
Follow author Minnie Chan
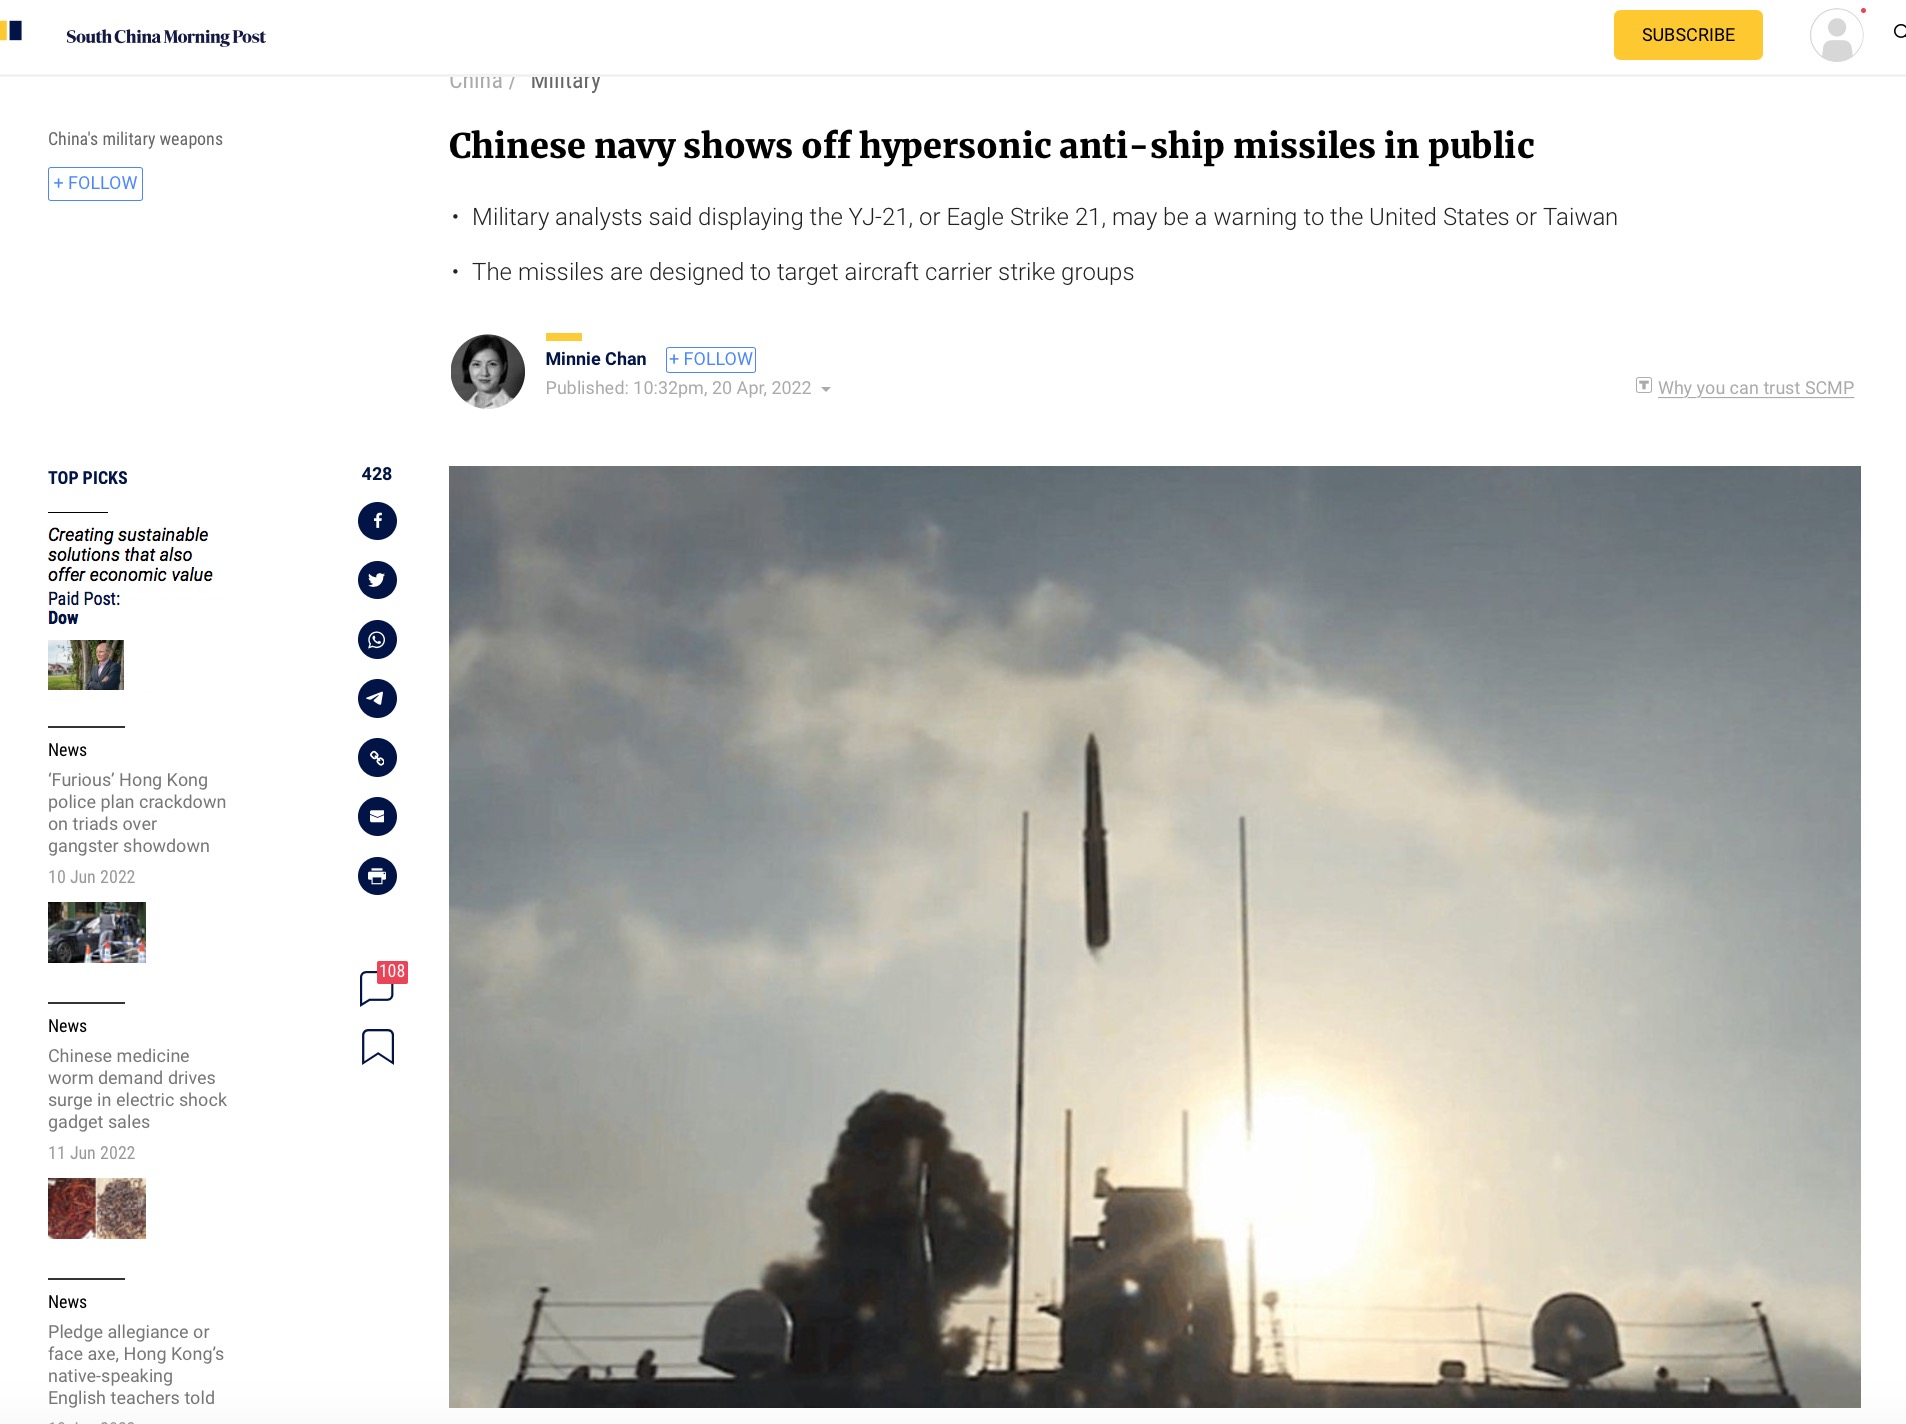[x=711, y=359]
